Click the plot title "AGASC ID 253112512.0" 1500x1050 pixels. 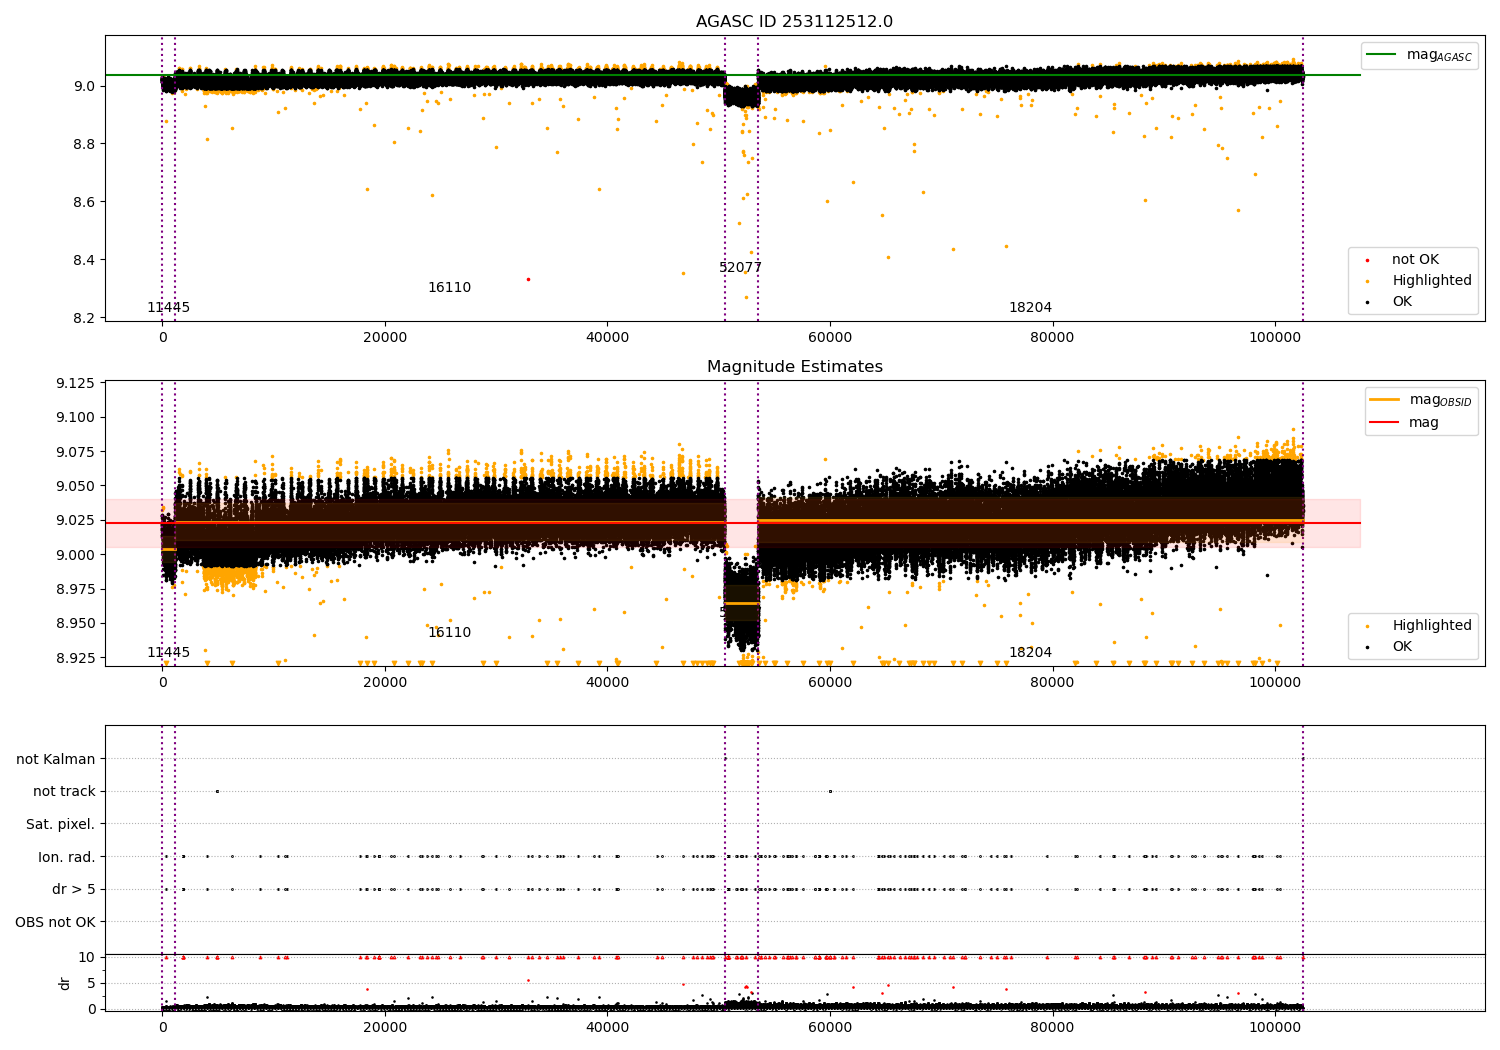tap(794, 22)
